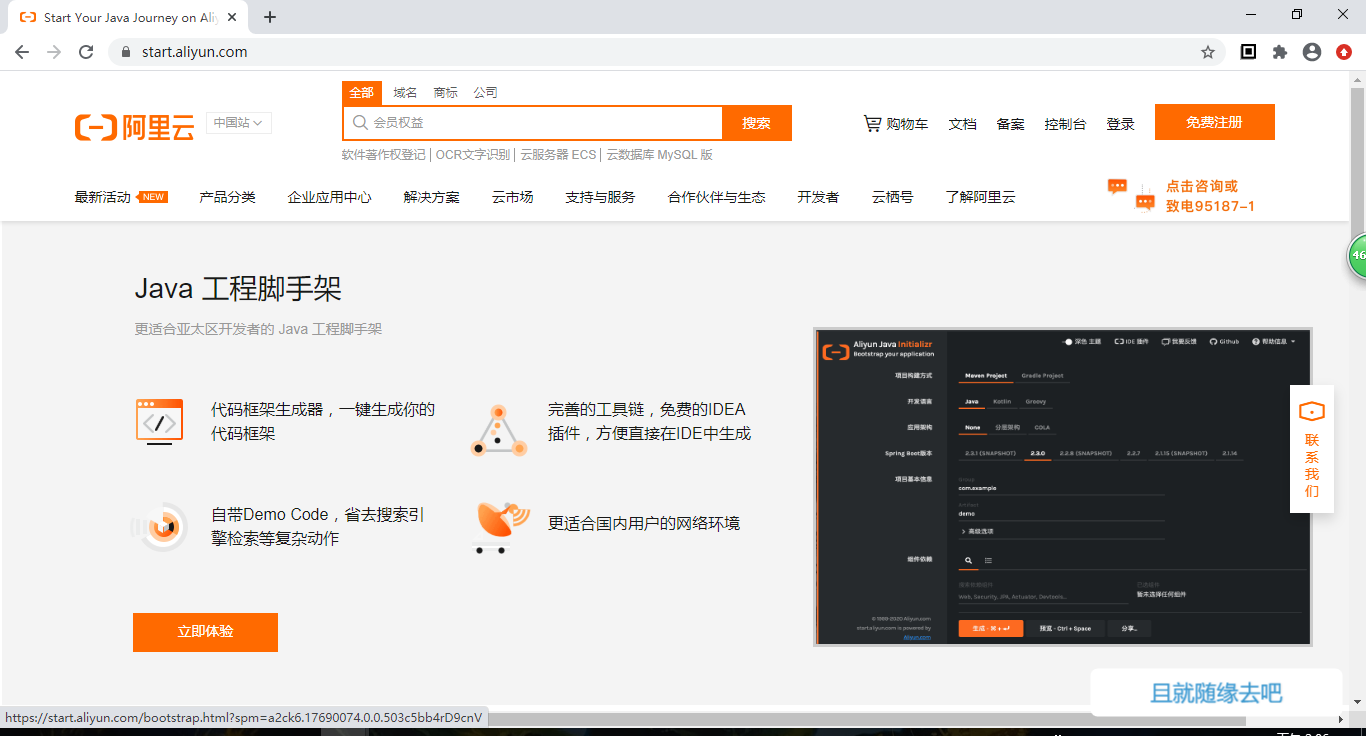Open the 备案 link

(1010, 124)
